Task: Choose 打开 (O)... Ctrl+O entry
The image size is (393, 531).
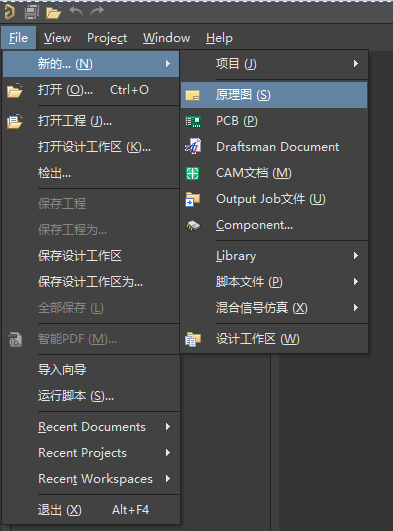Action: pos(91,90)
